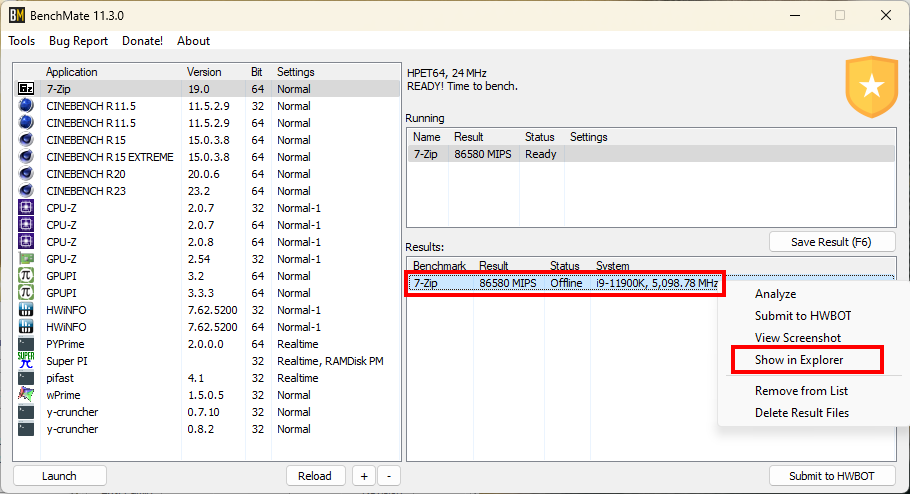Click the GPUPI 3.2 pi icon
The image size is (910, 494).
[x=26, y=276]
